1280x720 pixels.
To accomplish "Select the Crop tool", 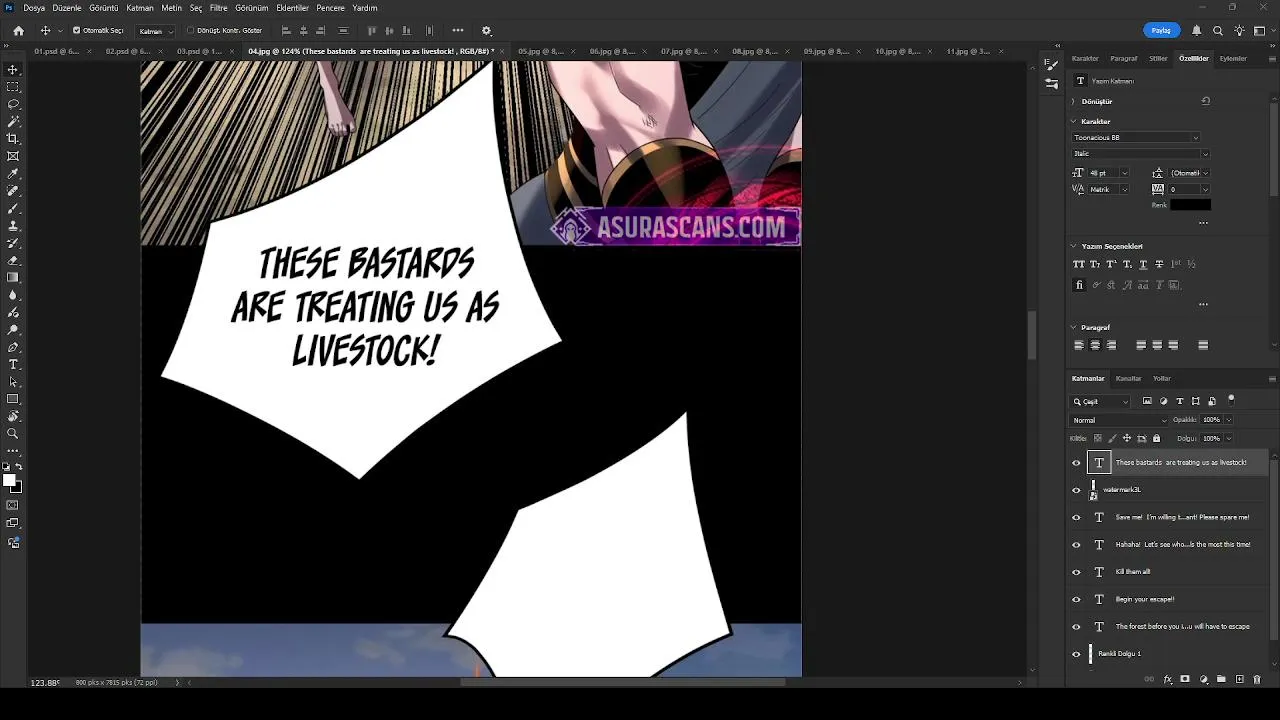I will tap(13, 139).
